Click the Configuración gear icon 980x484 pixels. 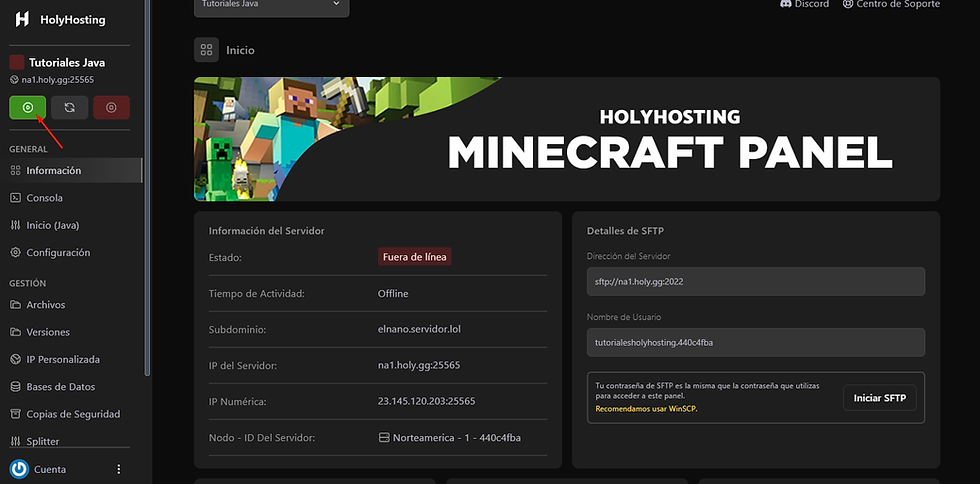(x=16, y=253)
